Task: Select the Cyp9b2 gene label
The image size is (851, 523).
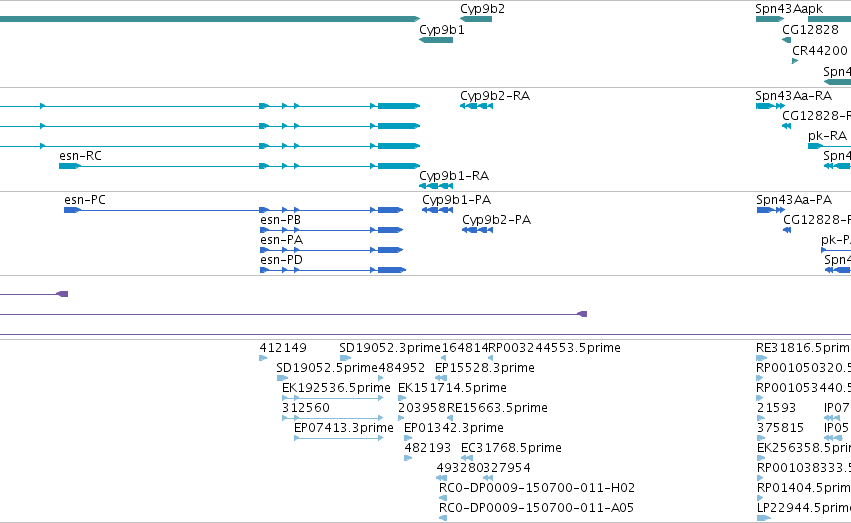Action: (x=482, y=9)
